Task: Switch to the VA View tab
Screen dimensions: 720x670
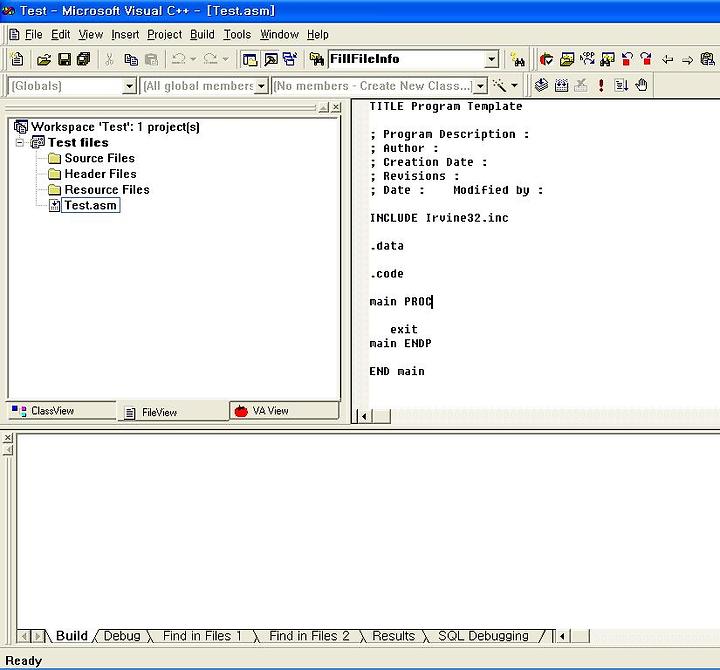Action: pos(284,411)
